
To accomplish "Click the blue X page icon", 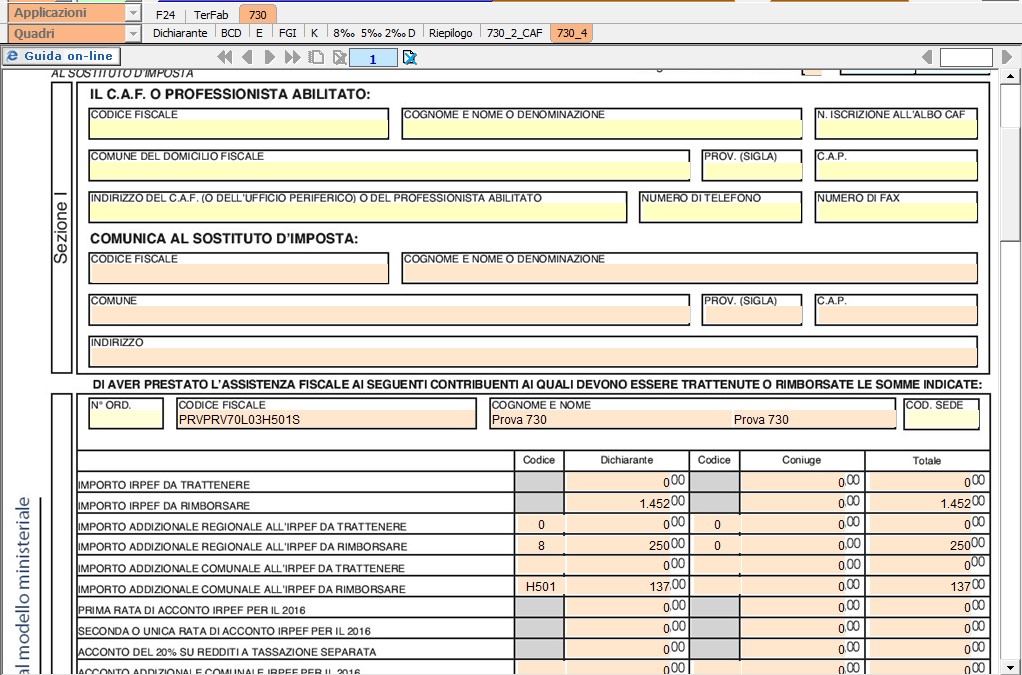I will pyautogui.click(x=409, y=57).
